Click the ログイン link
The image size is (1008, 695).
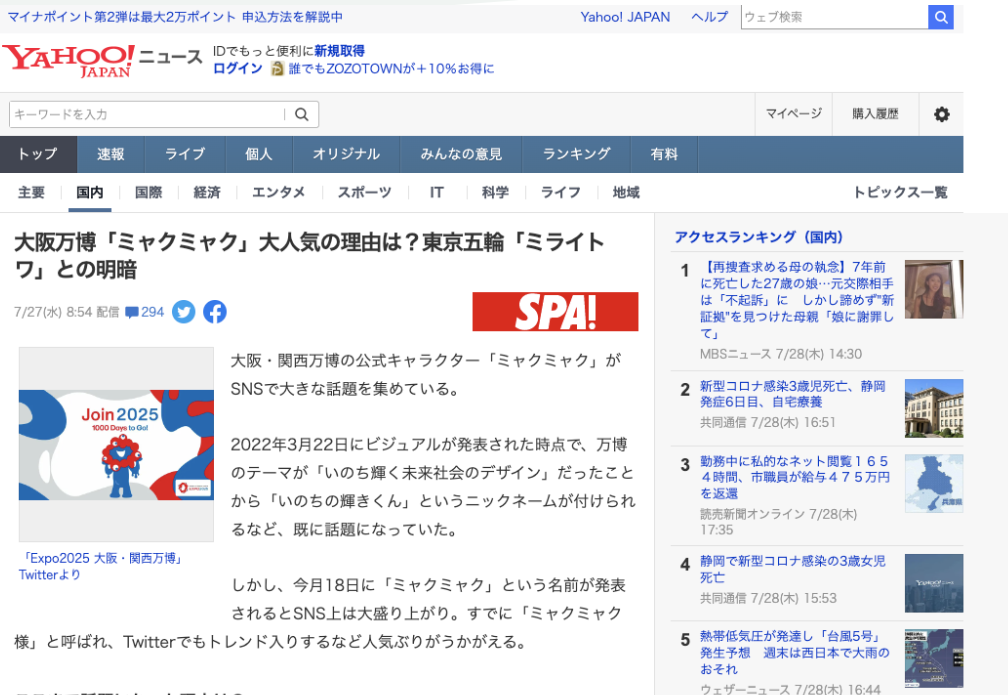point(238,68)
